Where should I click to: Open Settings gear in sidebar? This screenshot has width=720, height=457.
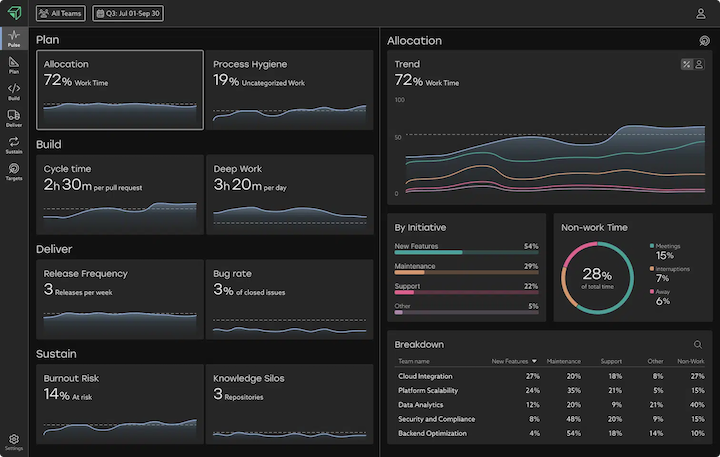click(13, 441)
